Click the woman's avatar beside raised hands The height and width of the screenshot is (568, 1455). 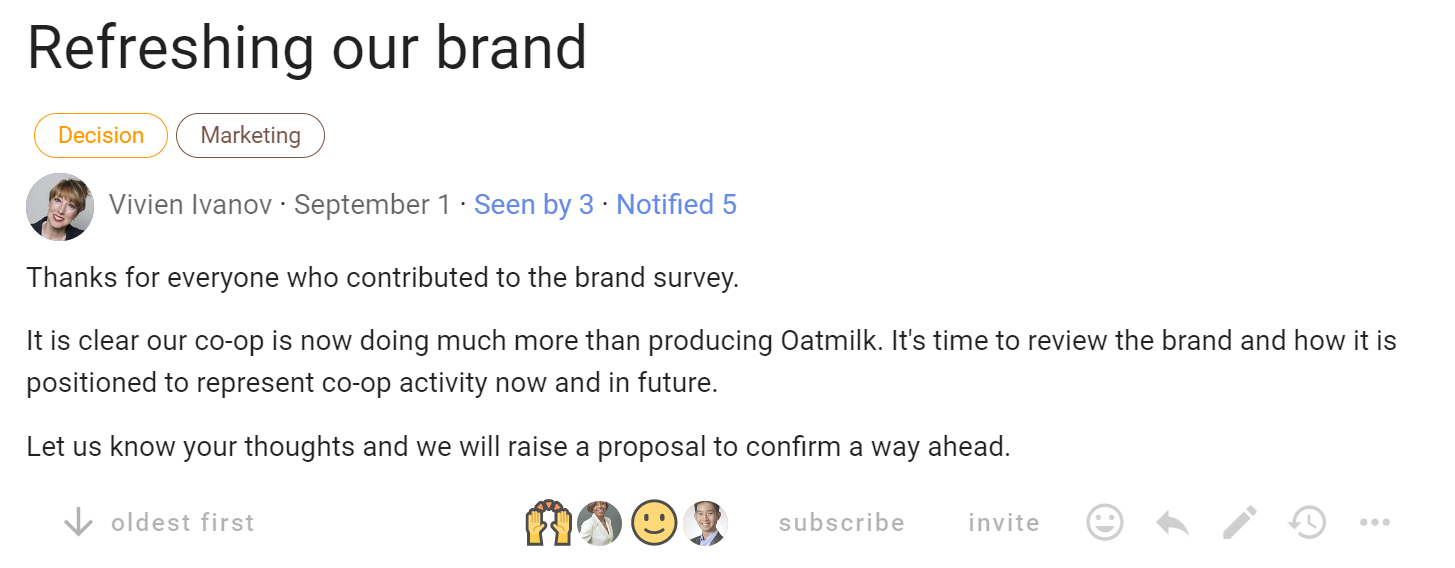[x=600, y=522]
